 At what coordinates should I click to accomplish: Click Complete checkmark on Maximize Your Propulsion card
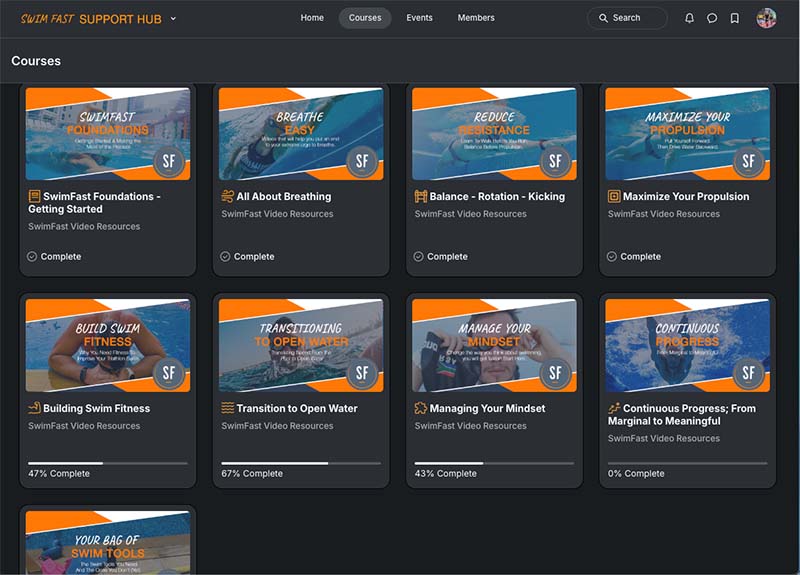[612, 256]
